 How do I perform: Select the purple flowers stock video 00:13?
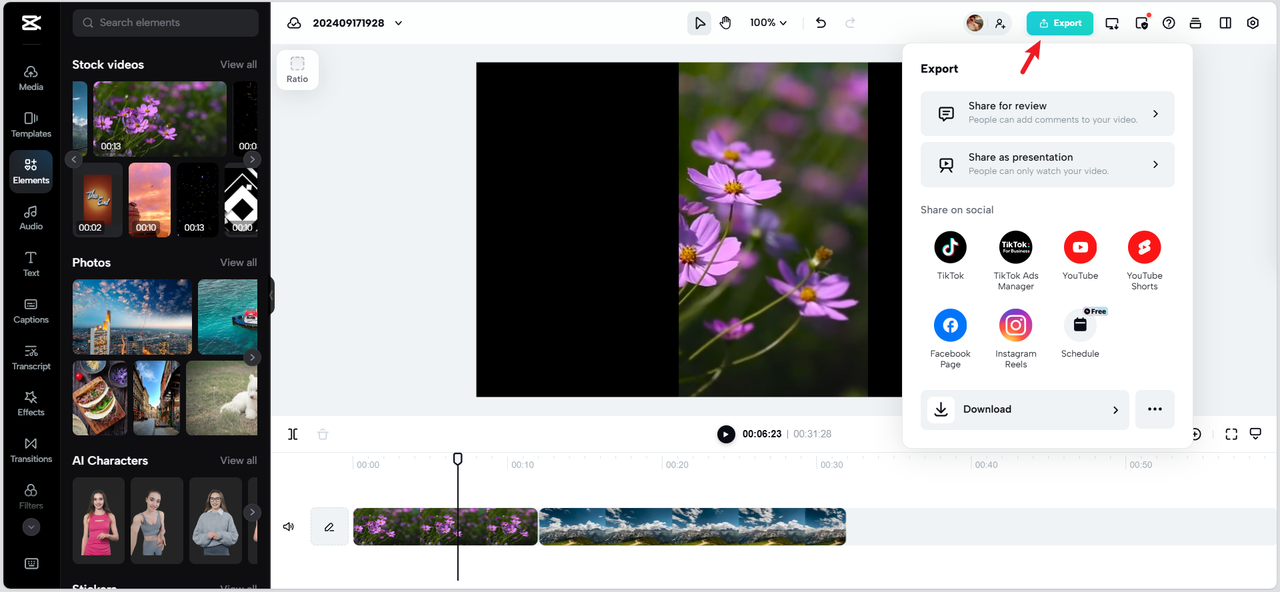[160, 118]
